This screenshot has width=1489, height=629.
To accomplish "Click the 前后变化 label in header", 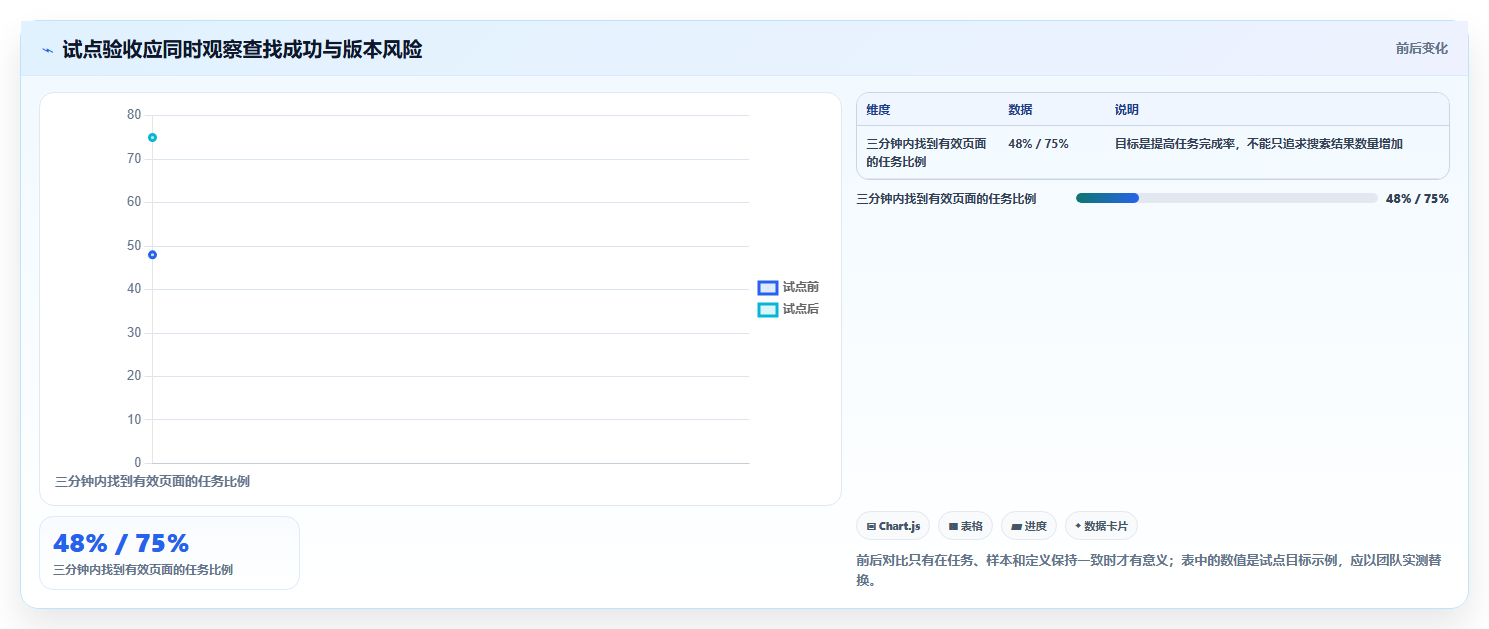I will pyautogui.click(x=1421, y=49).
